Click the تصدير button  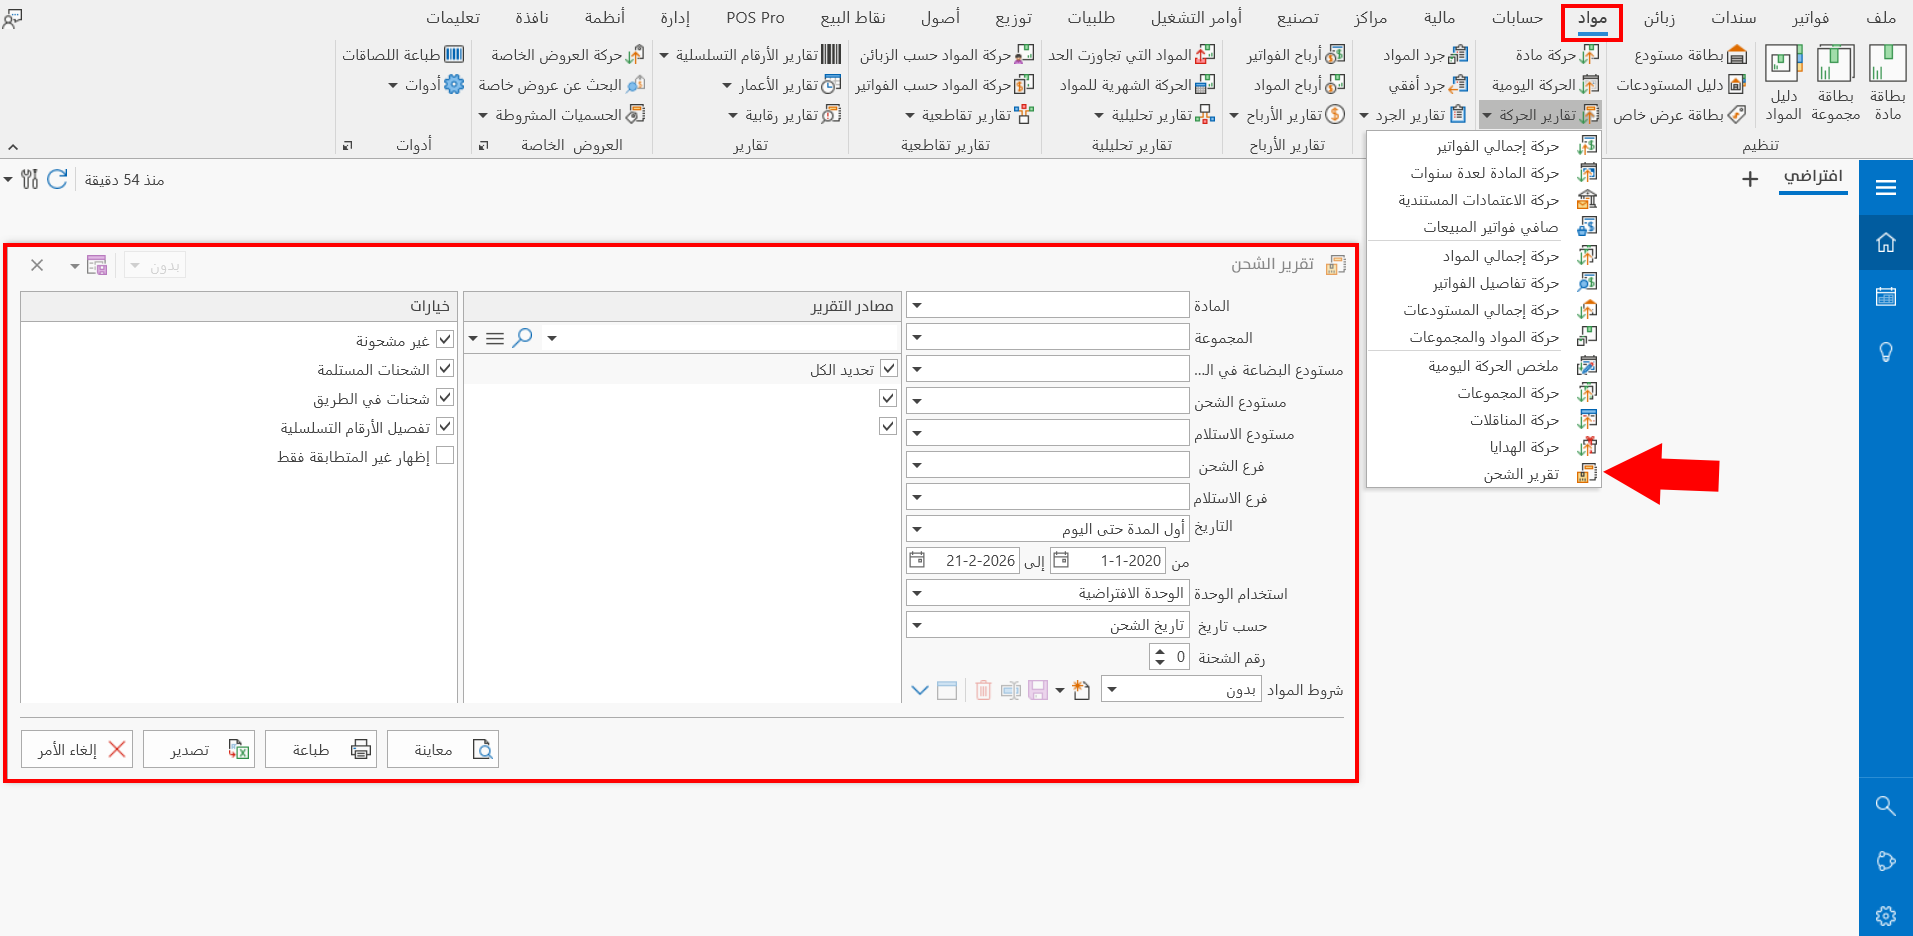[198, 748]
